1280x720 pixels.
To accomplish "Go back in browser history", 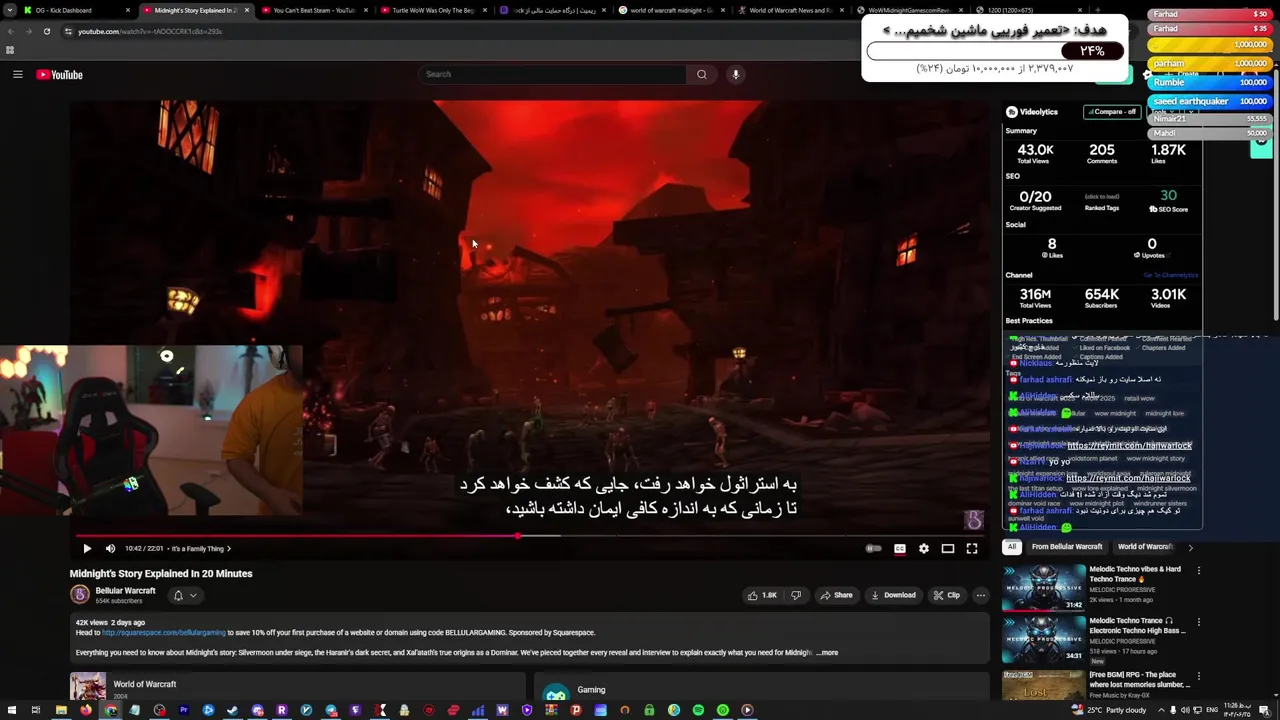I will pyautogui.click(x=11, y=31).
